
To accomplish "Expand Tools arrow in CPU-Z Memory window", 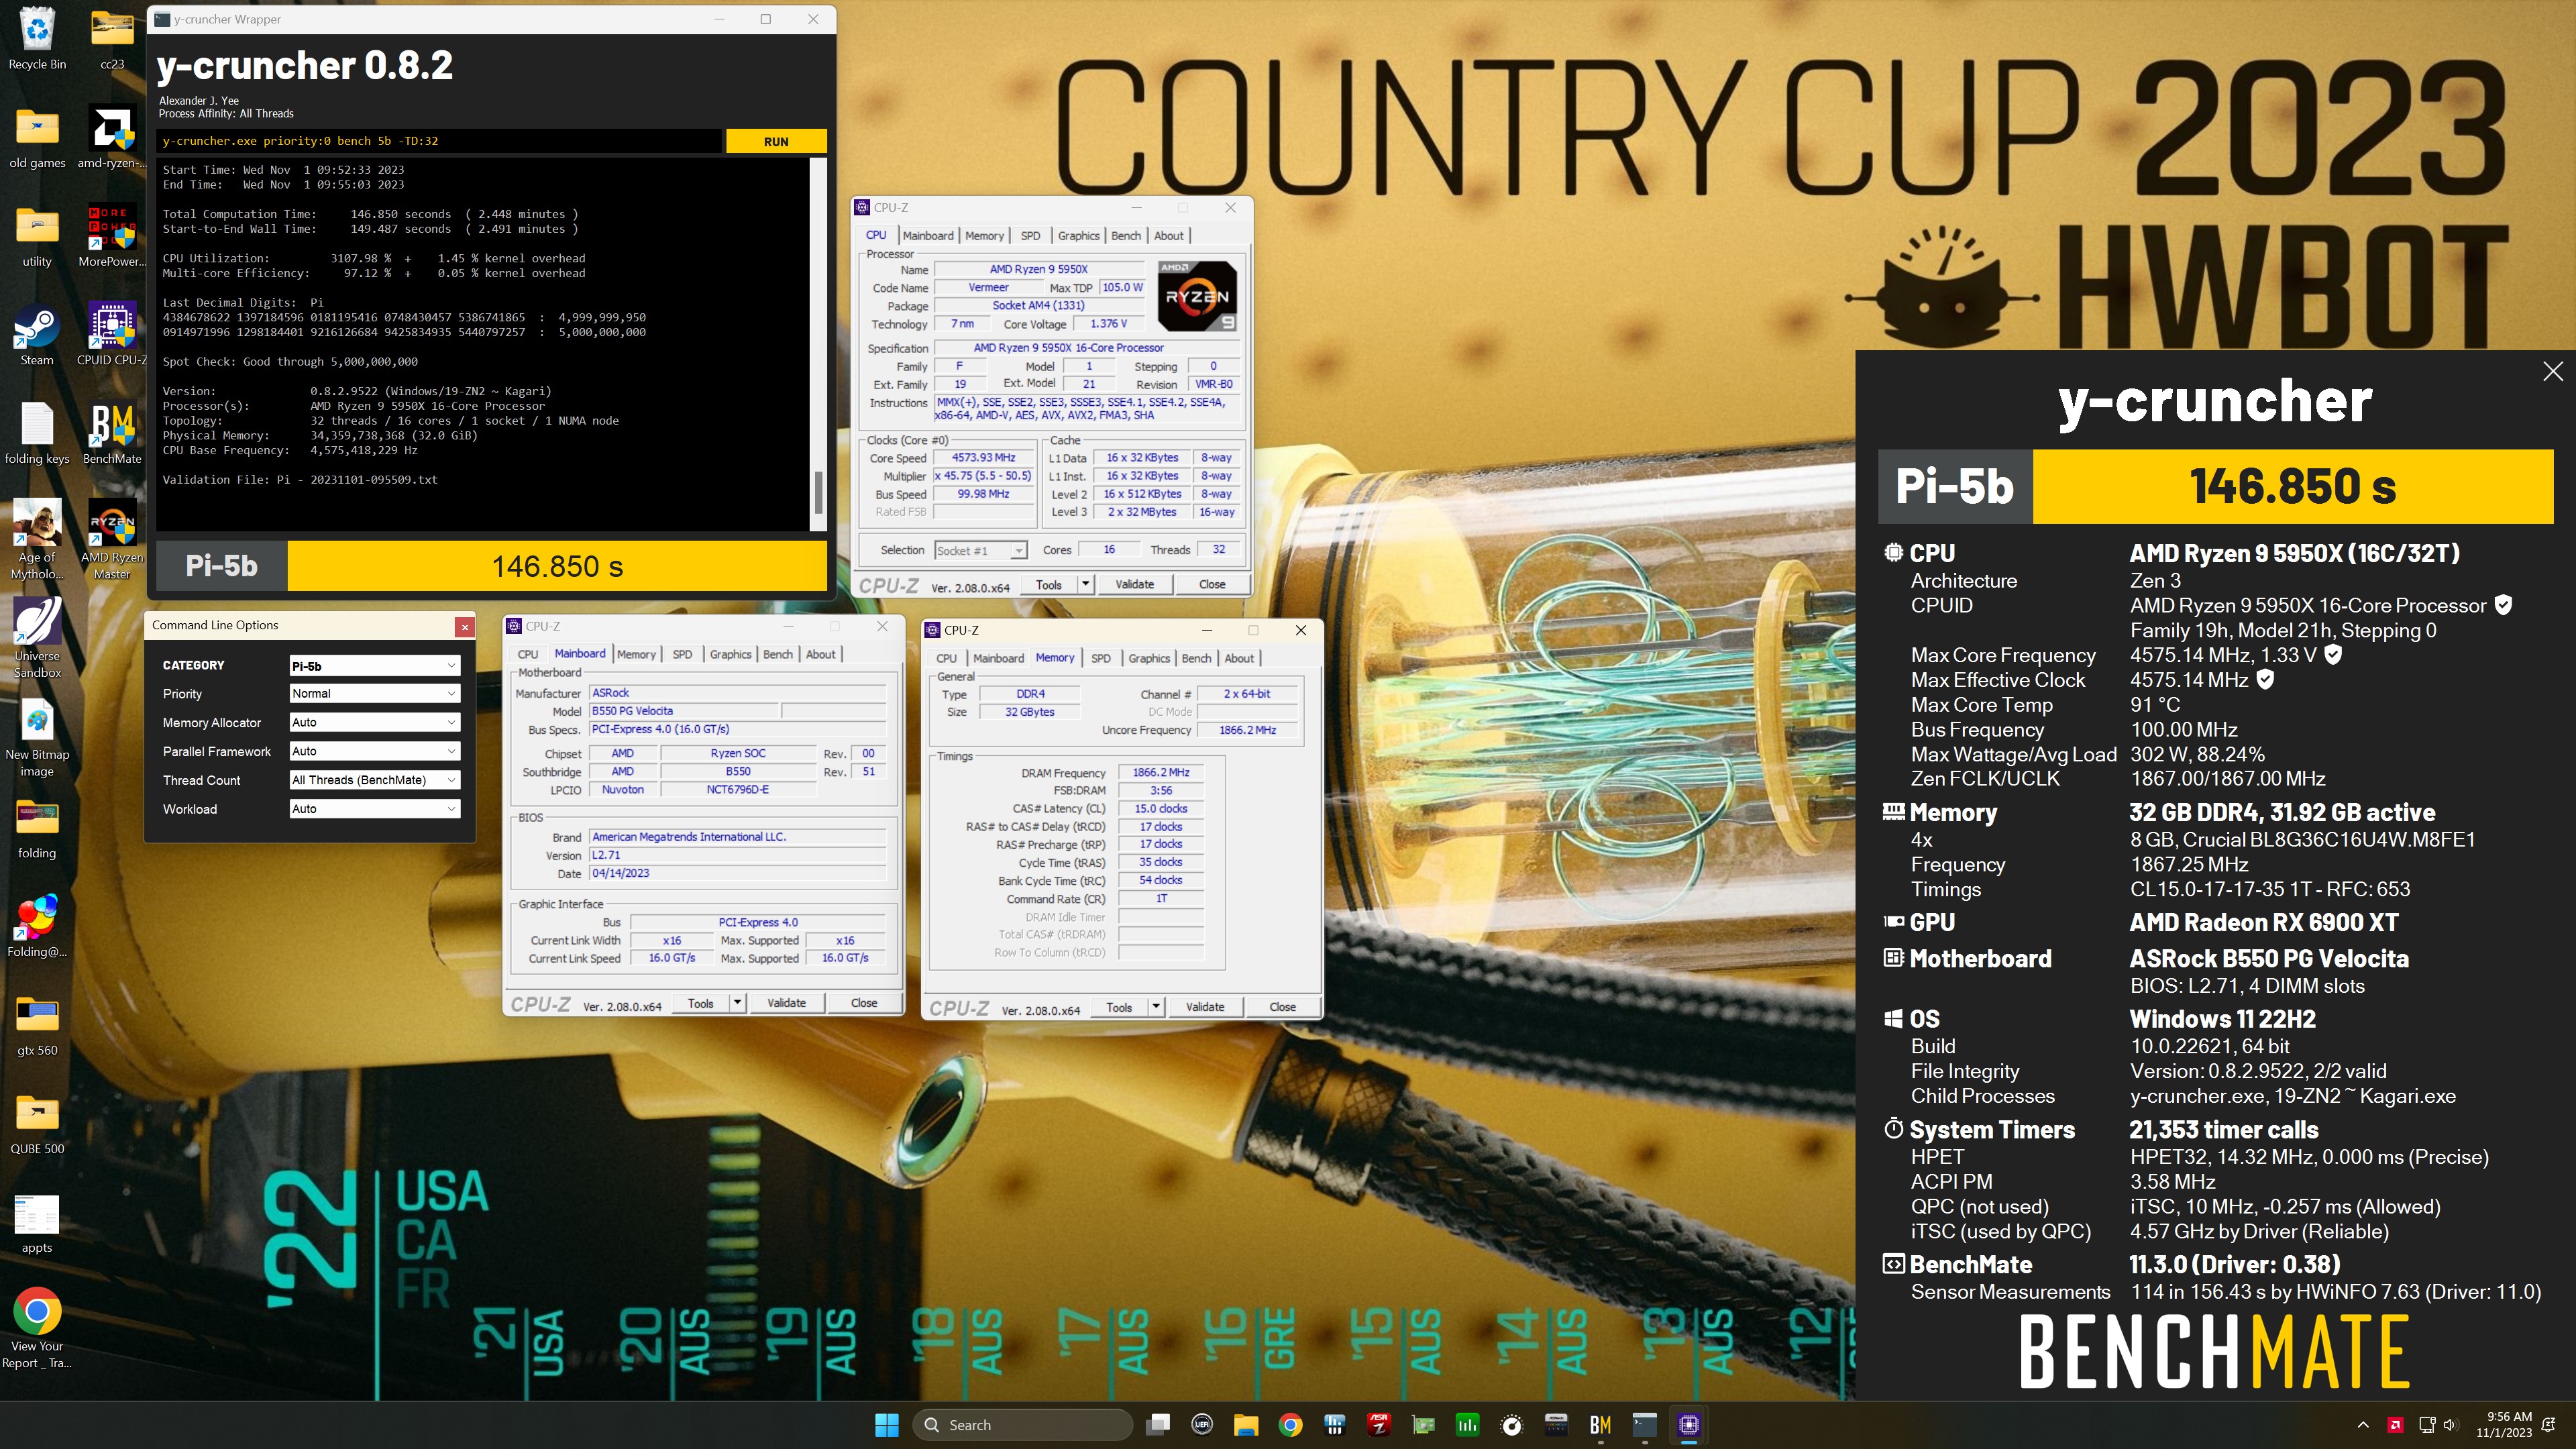I will tap(1156, 1007).
